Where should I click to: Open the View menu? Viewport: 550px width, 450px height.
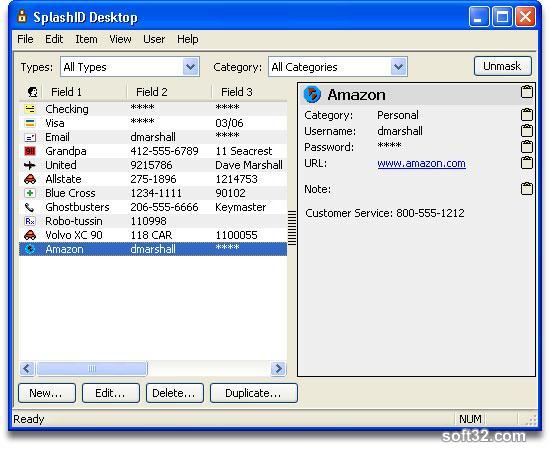point(120,39)
